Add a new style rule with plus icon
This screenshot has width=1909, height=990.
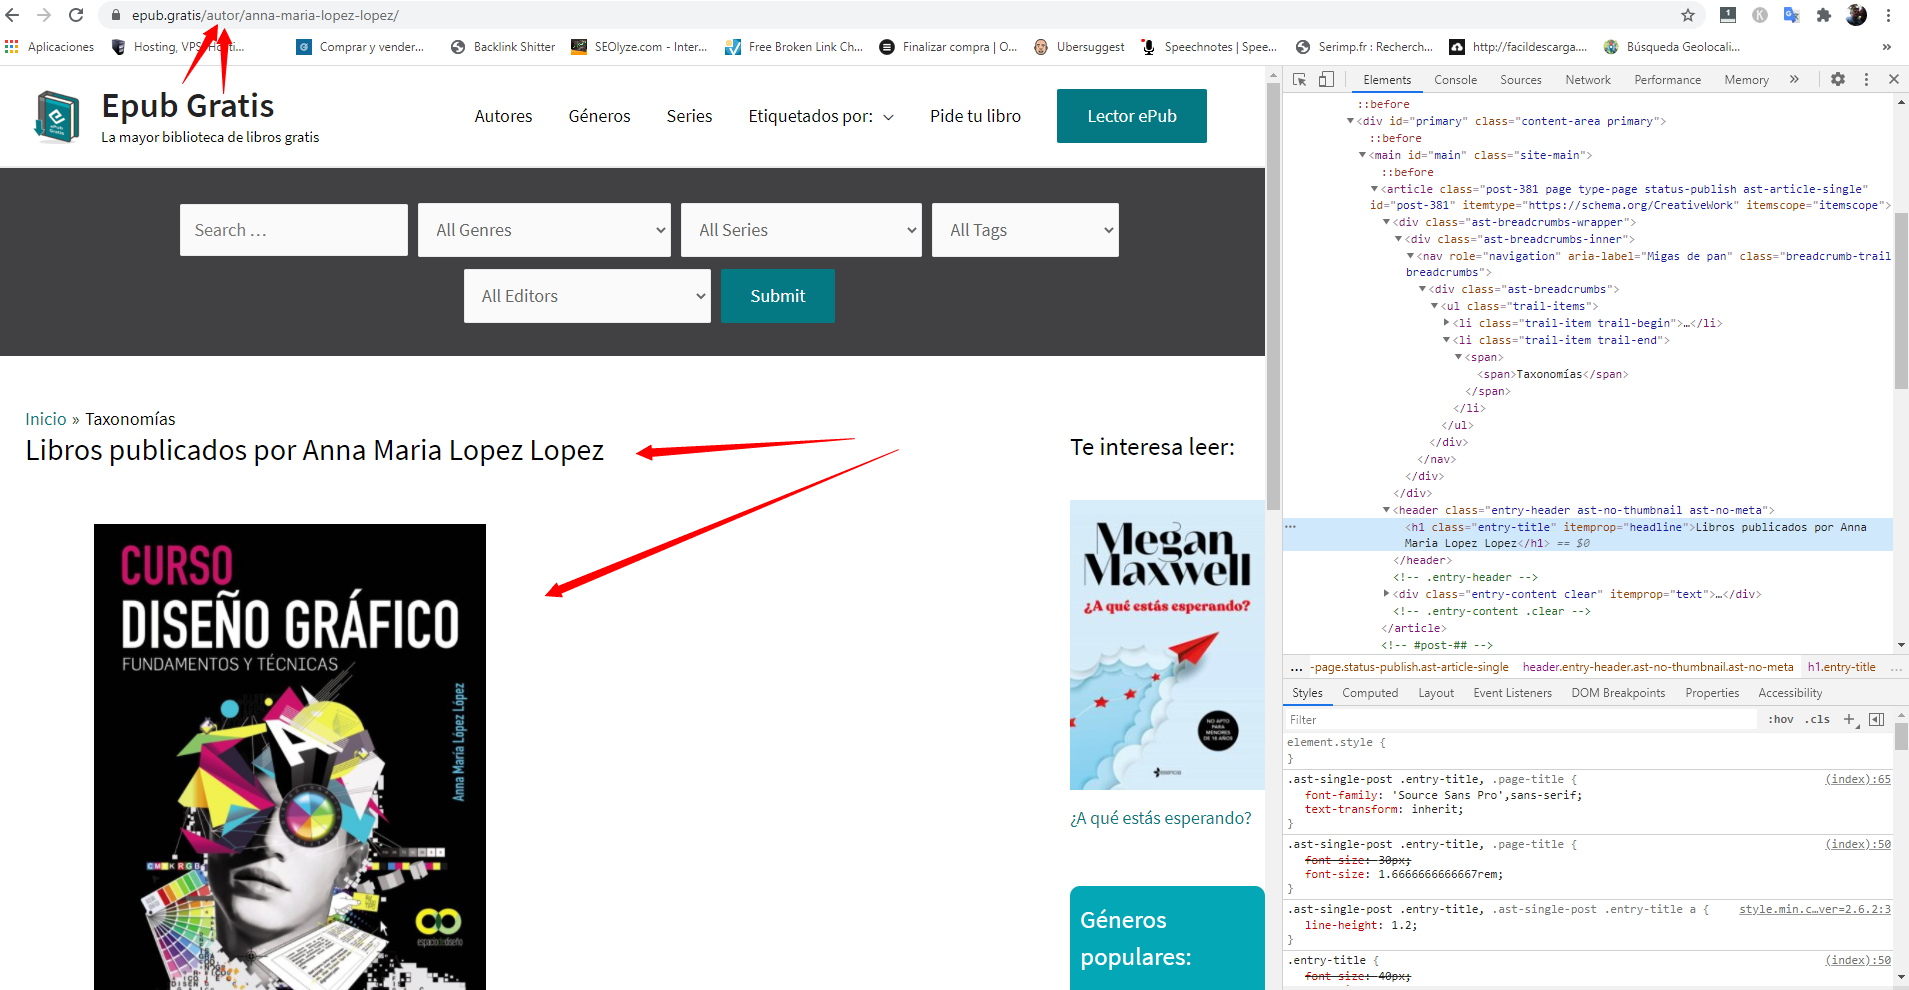tap(1849, 719)
